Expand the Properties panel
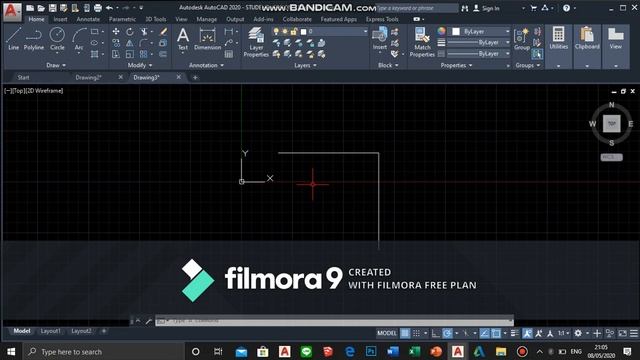This screenshot has height=360, width=640. click(456, 65)
